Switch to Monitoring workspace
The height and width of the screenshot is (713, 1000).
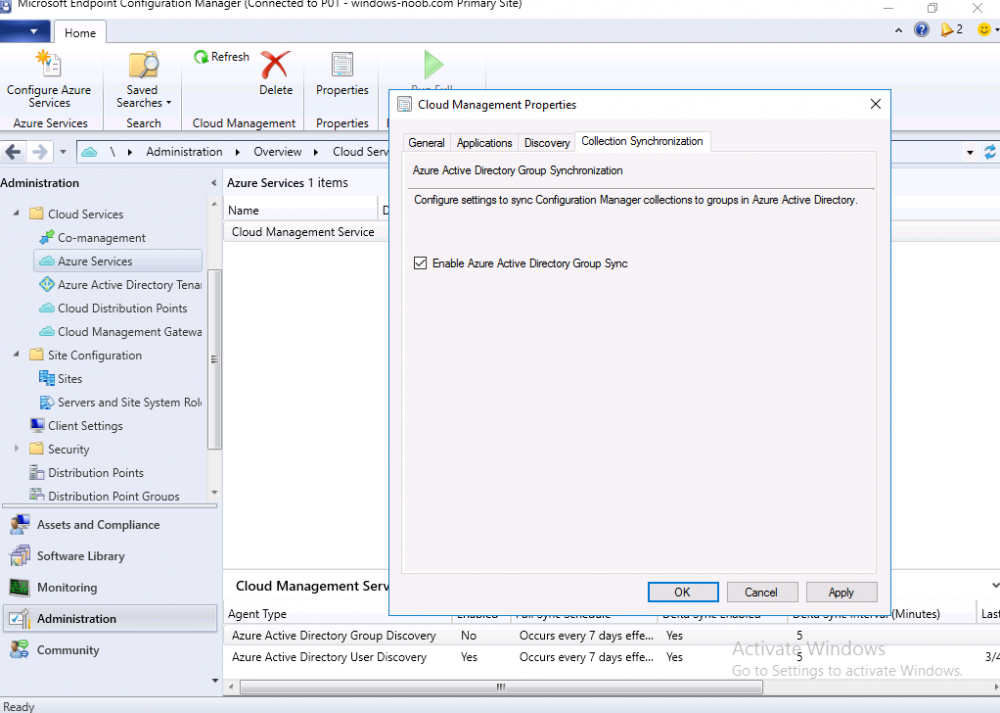110,587
